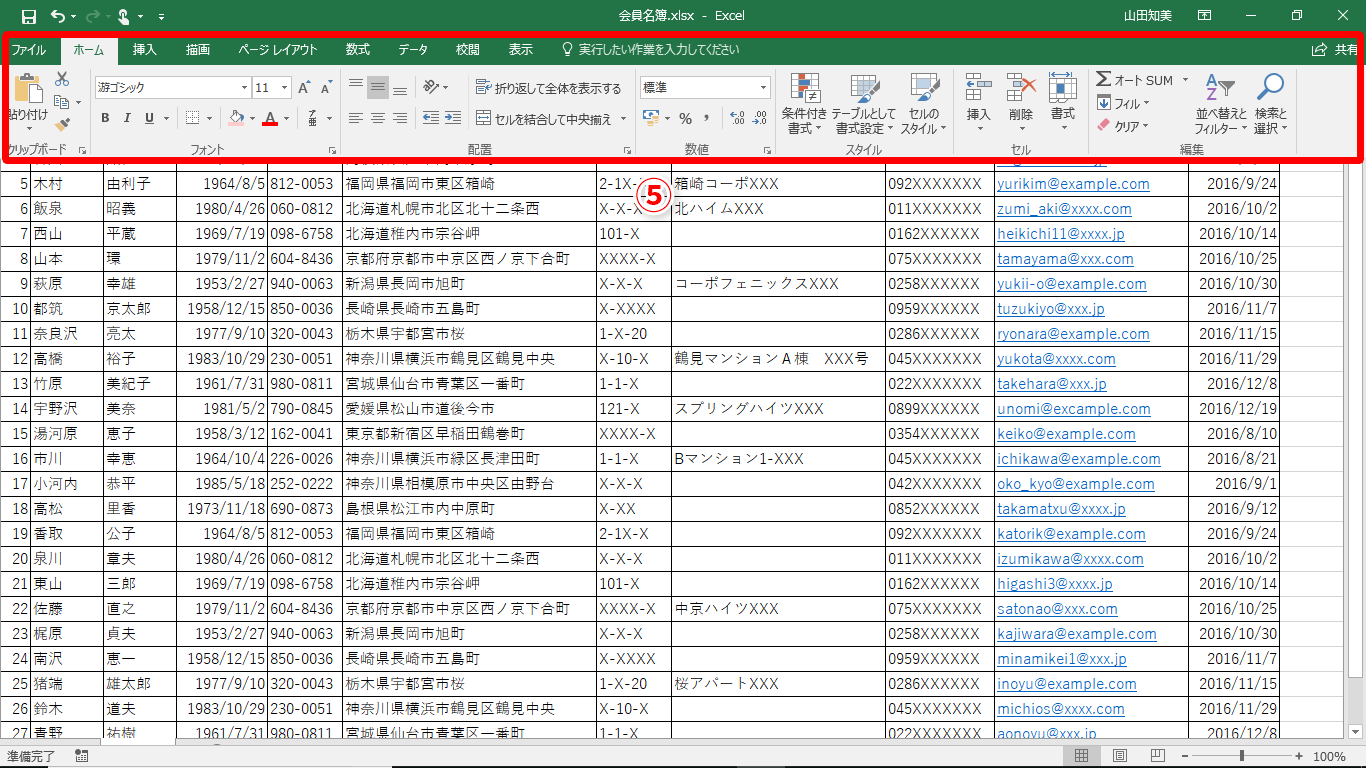The width and height of the screenshot is (1366, 768).
Task: Toggle align text right
Action: (399, 118)
